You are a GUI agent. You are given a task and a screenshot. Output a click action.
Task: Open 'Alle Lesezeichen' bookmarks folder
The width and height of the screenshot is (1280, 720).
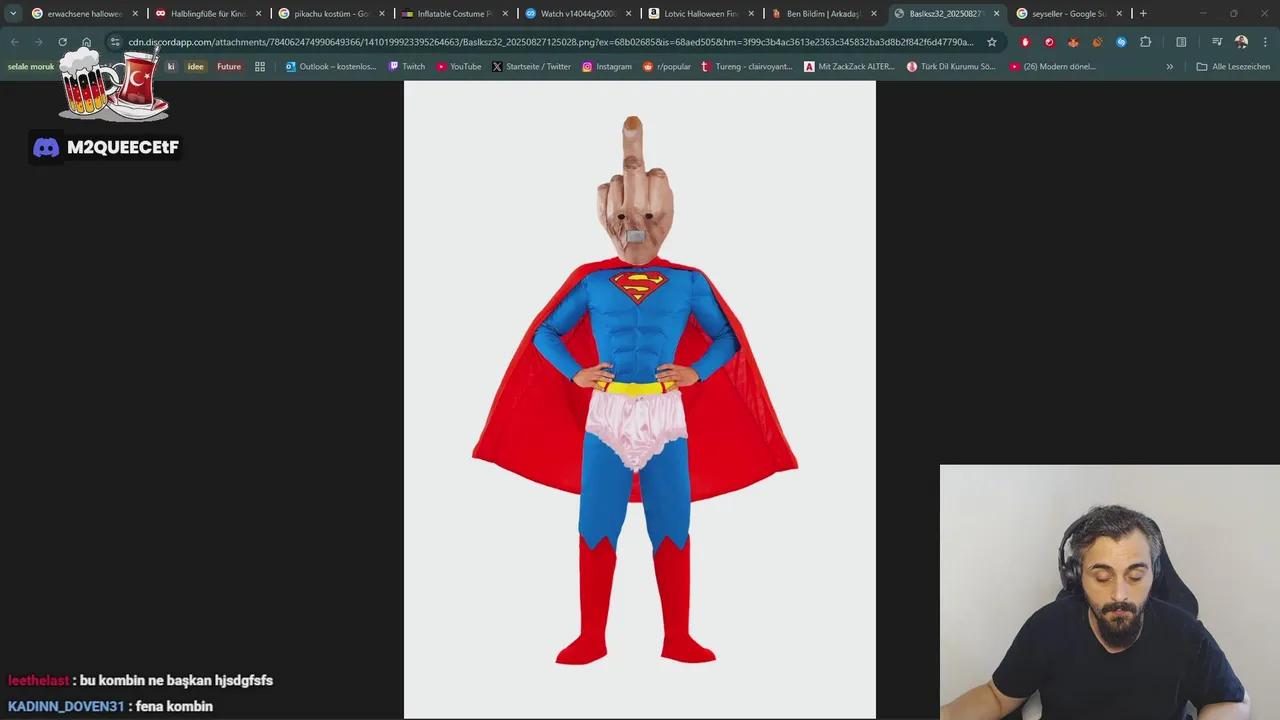pos(1233,67)
